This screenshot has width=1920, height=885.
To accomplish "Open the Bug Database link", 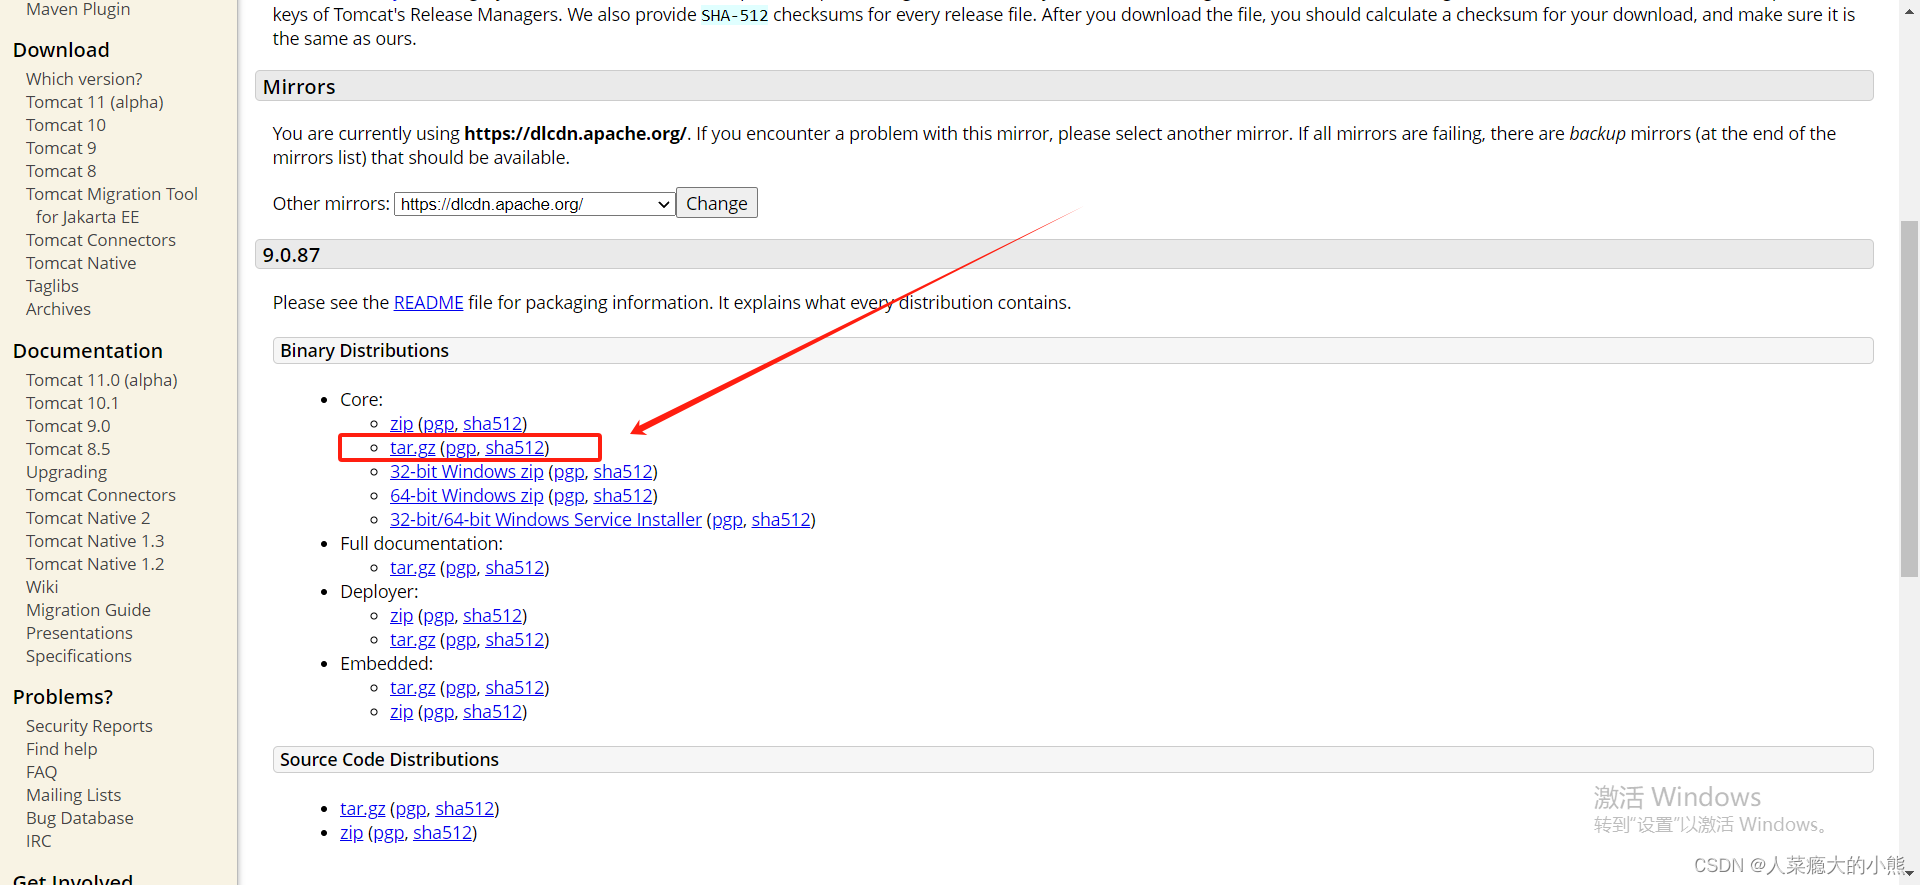I will pyautogui.click(x=80, y=818).
